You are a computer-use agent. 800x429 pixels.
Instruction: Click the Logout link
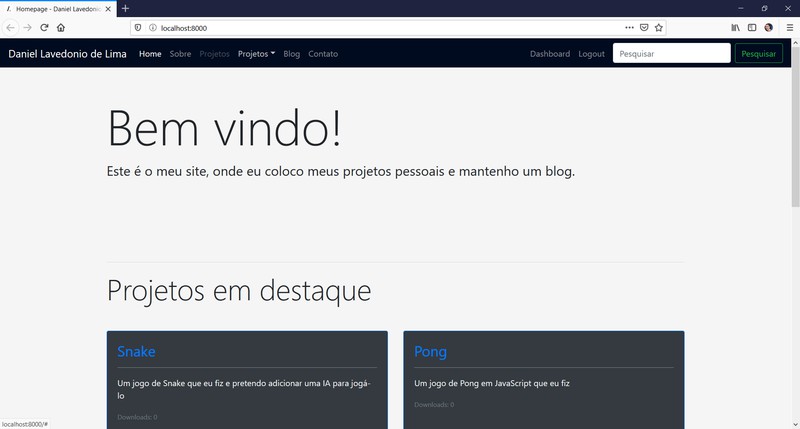[x=591, y=54]
